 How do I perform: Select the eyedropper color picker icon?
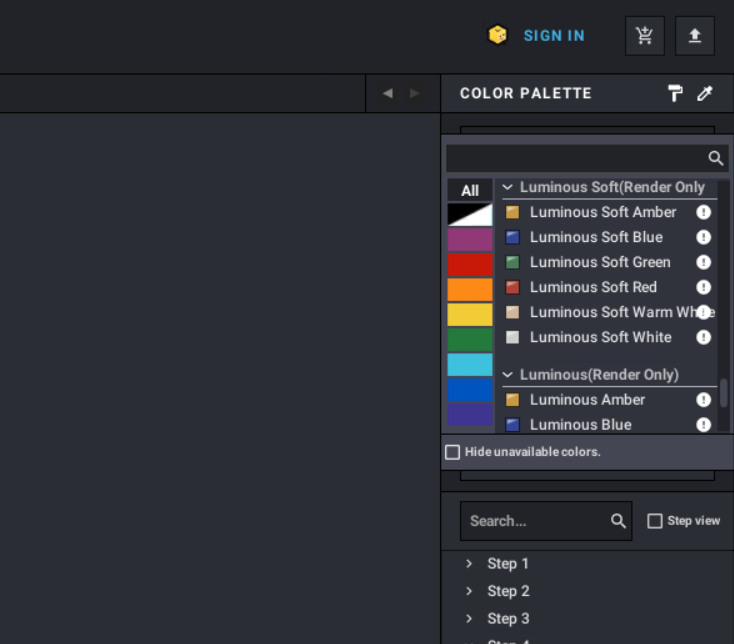pyautogui.click(x=705, y=93)
